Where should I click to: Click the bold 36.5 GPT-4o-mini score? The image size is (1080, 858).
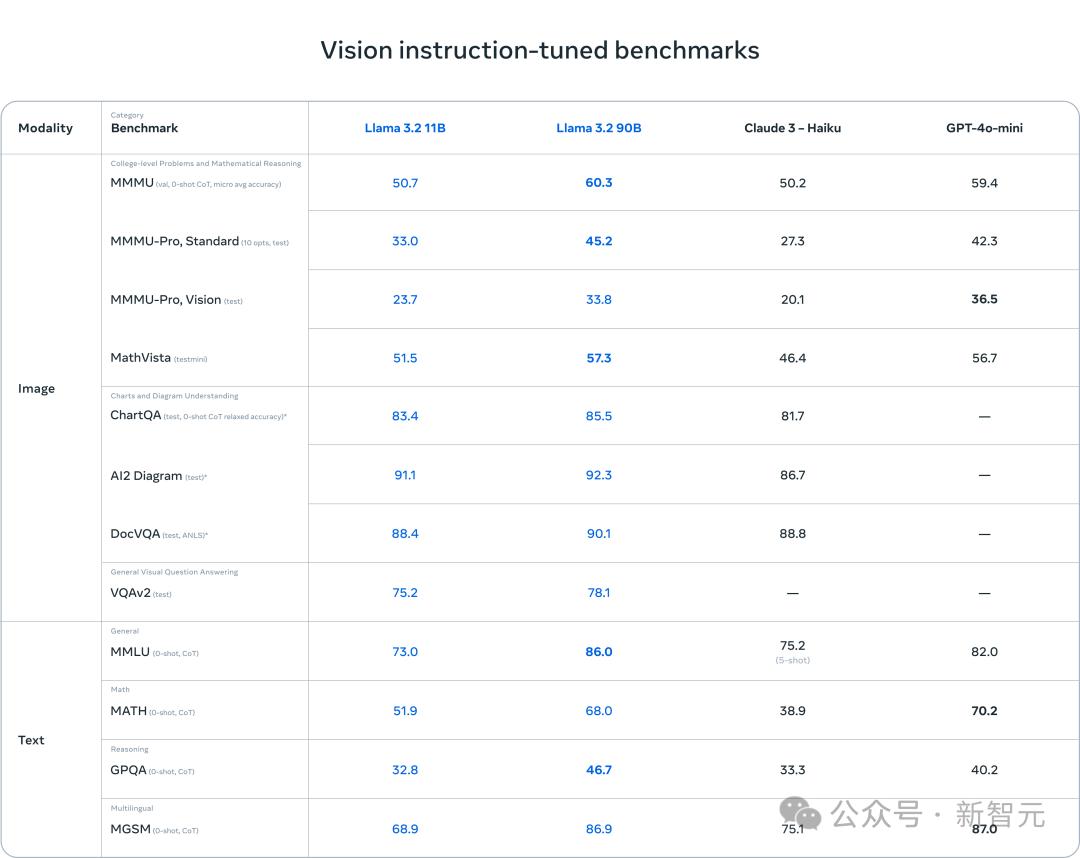[x=984, y=299]
